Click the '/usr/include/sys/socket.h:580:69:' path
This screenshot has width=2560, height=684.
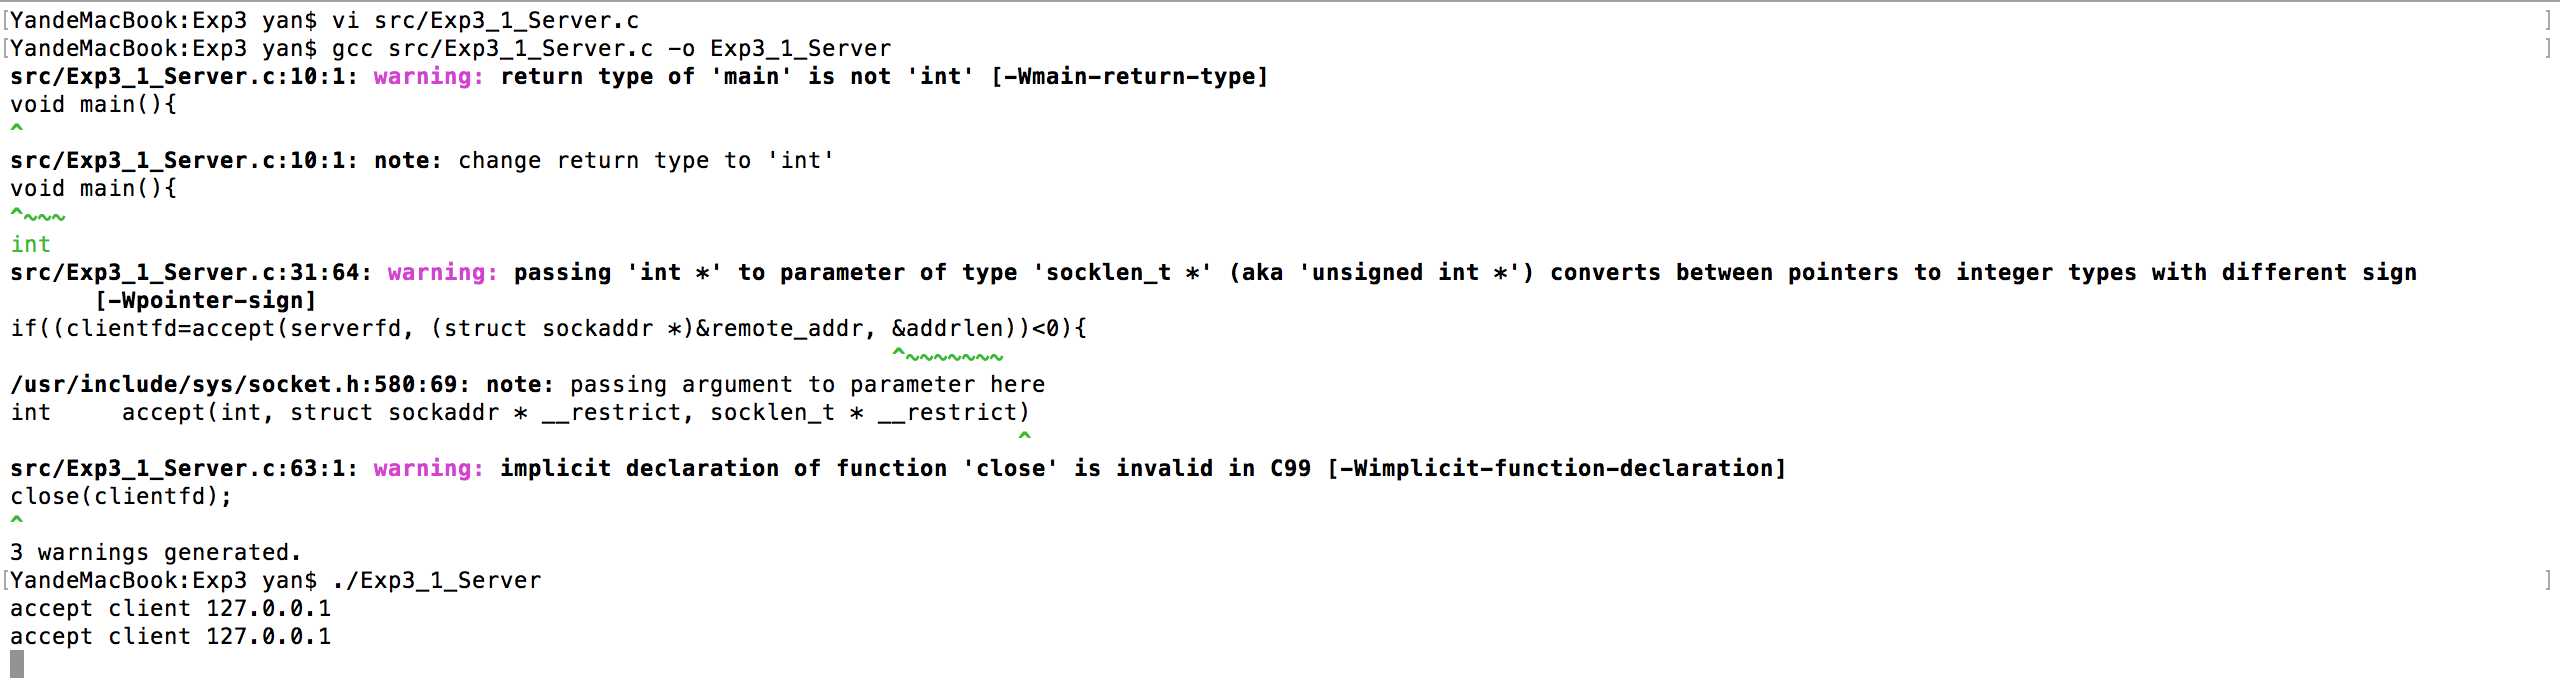click(x=240, y=384)
